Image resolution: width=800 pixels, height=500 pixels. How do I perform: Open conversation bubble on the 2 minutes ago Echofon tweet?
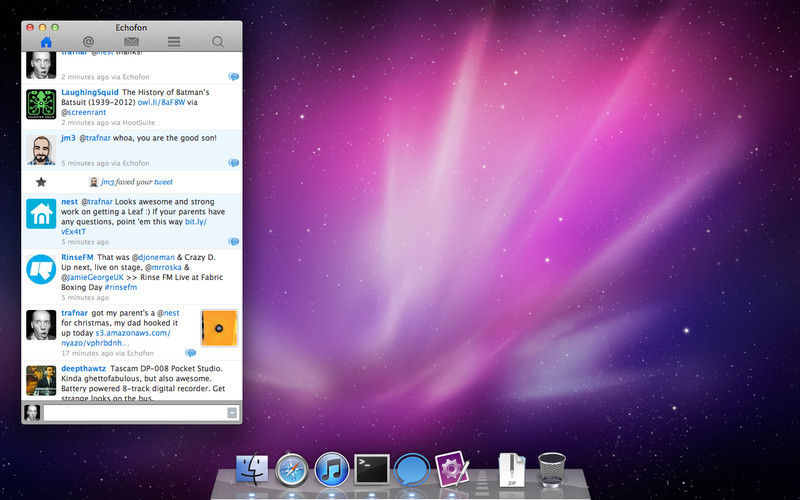click(234, 77)
